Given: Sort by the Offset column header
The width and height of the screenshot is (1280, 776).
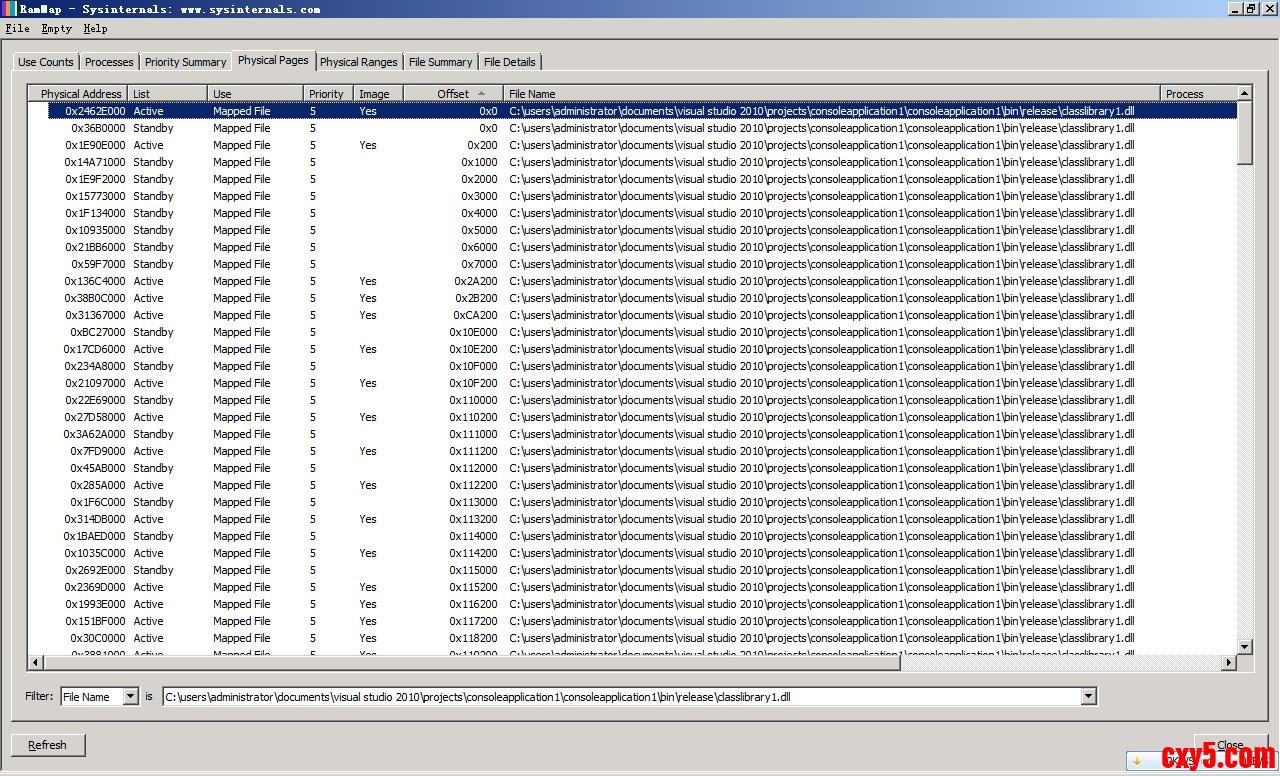Looking at the screenshot, I should (453, 94).
